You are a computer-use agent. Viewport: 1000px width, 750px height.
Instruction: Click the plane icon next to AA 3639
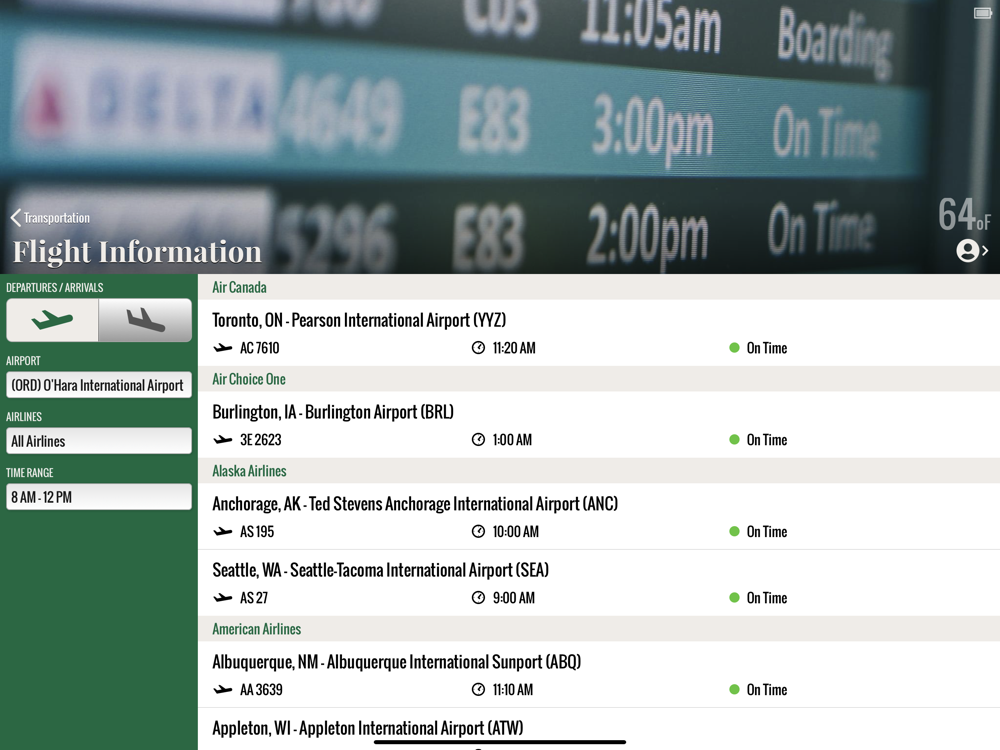click(x=223, y=689)
